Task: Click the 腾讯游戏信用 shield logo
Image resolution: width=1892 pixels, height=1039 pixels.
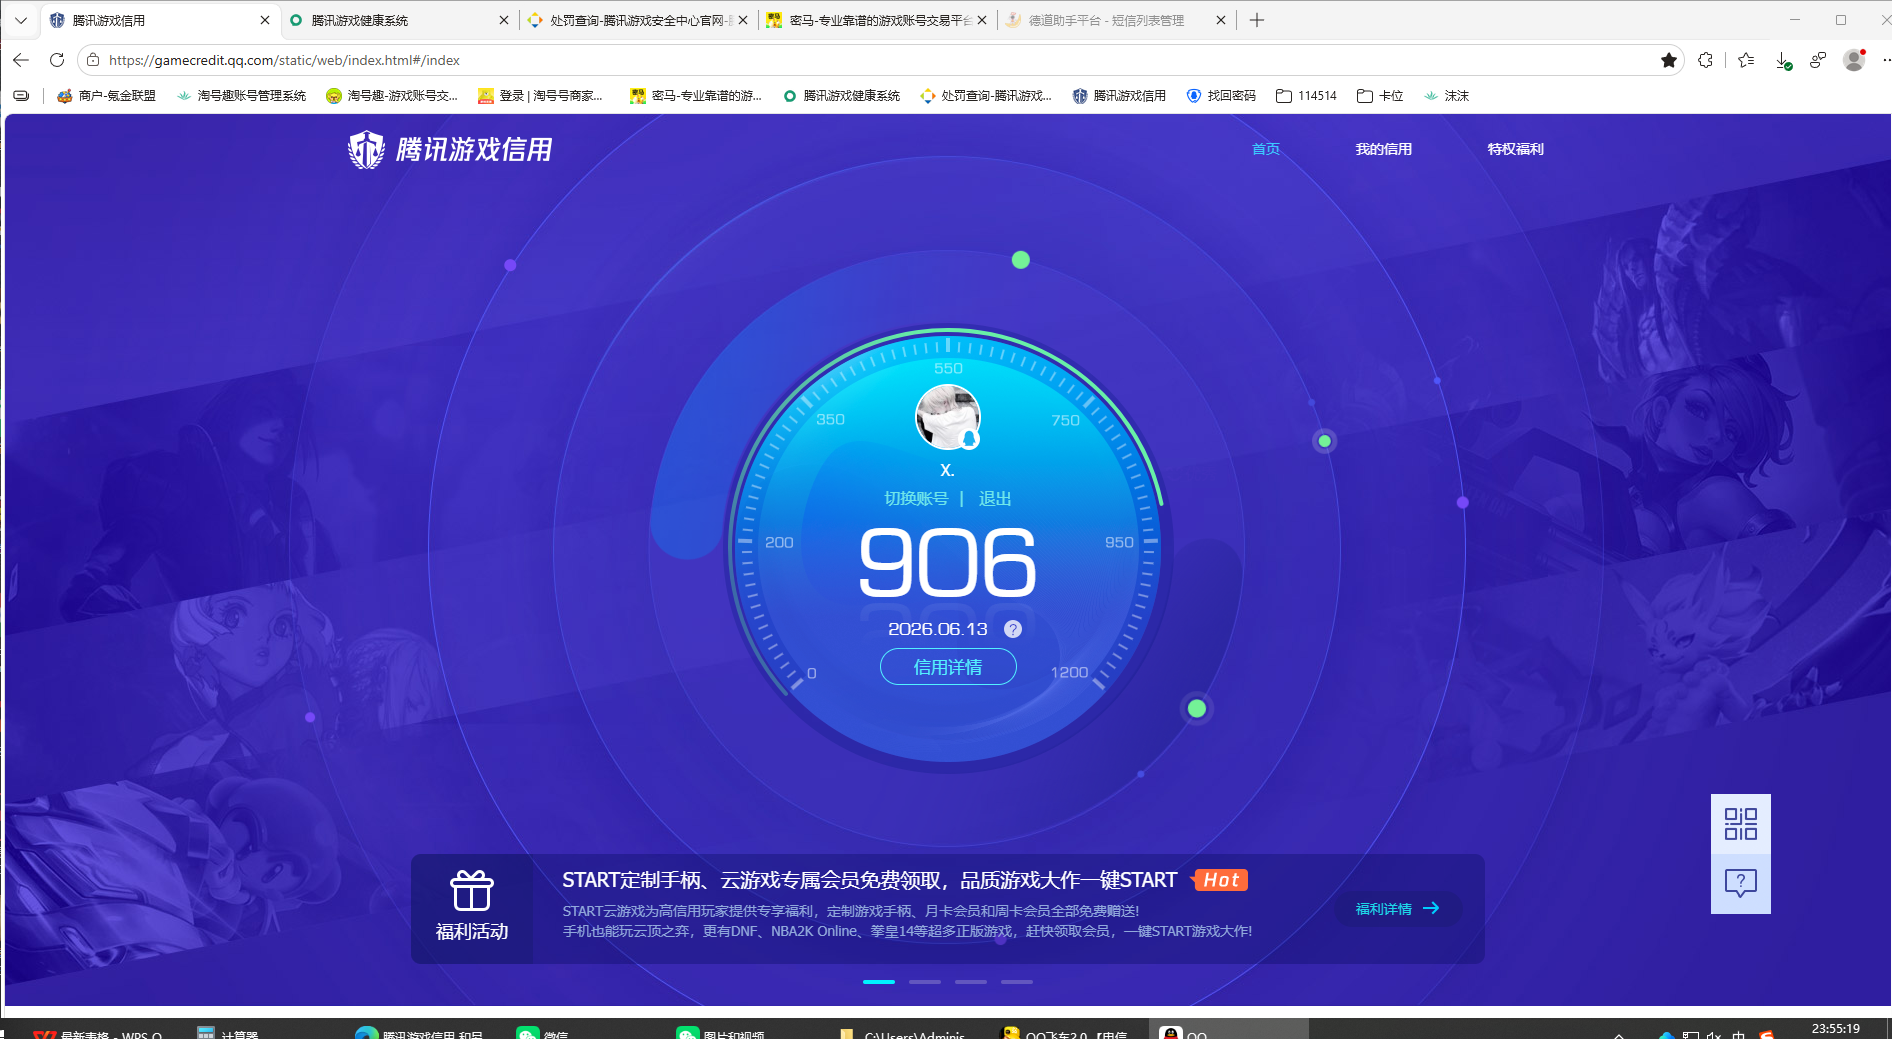Action: pos(366,150)
